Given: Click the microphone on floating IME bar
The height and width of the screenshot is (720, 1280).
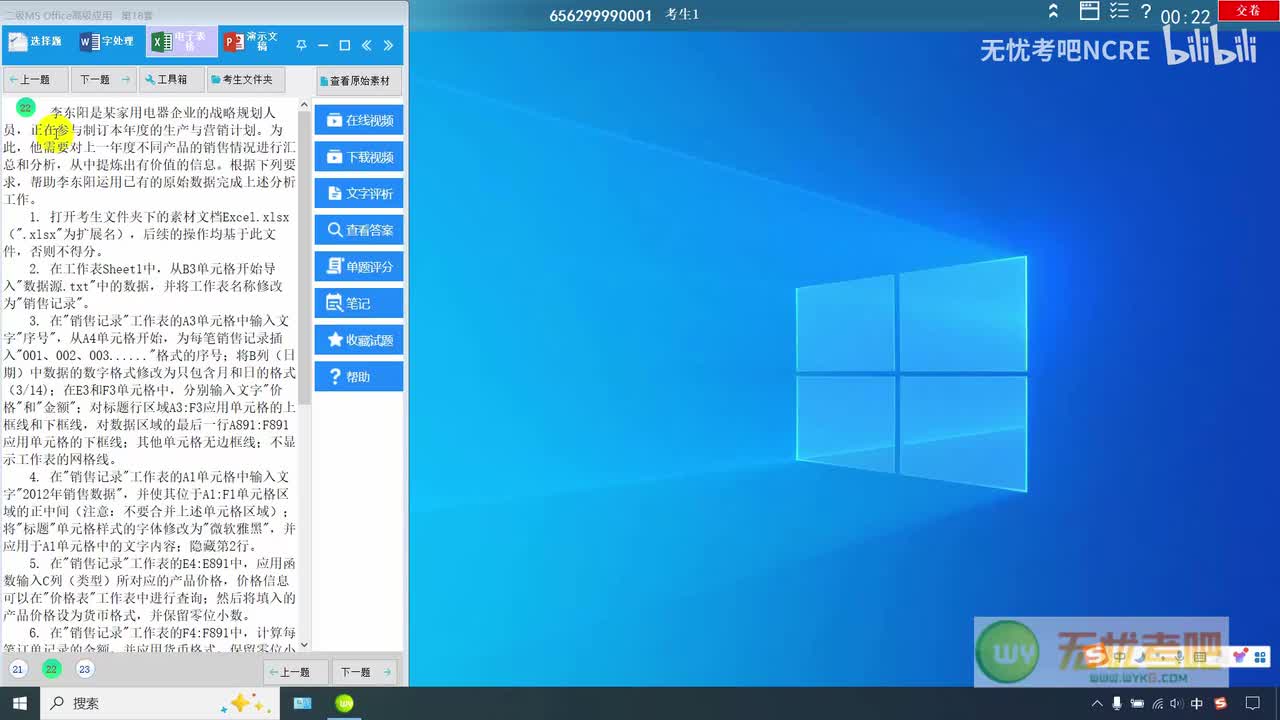Looking at the screenshot, I should (x=1180, y=657).
